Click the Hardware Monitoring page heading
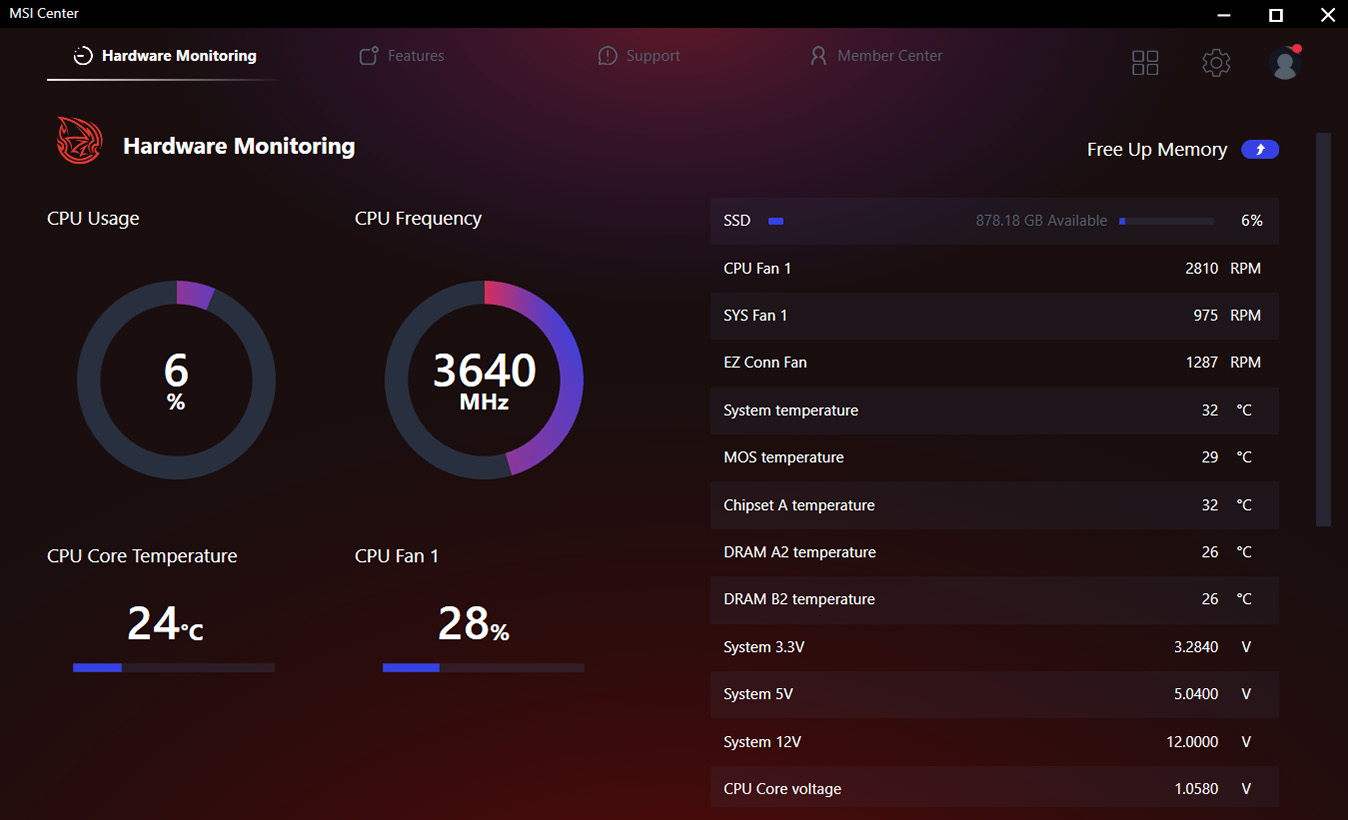 tap(239, 146)
